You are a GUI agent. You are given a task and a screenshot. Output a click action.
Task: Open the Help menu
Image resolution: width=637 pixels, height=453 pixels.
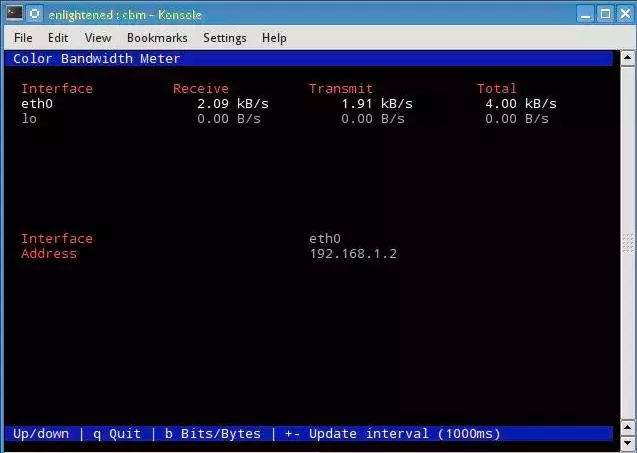(274, 38)
